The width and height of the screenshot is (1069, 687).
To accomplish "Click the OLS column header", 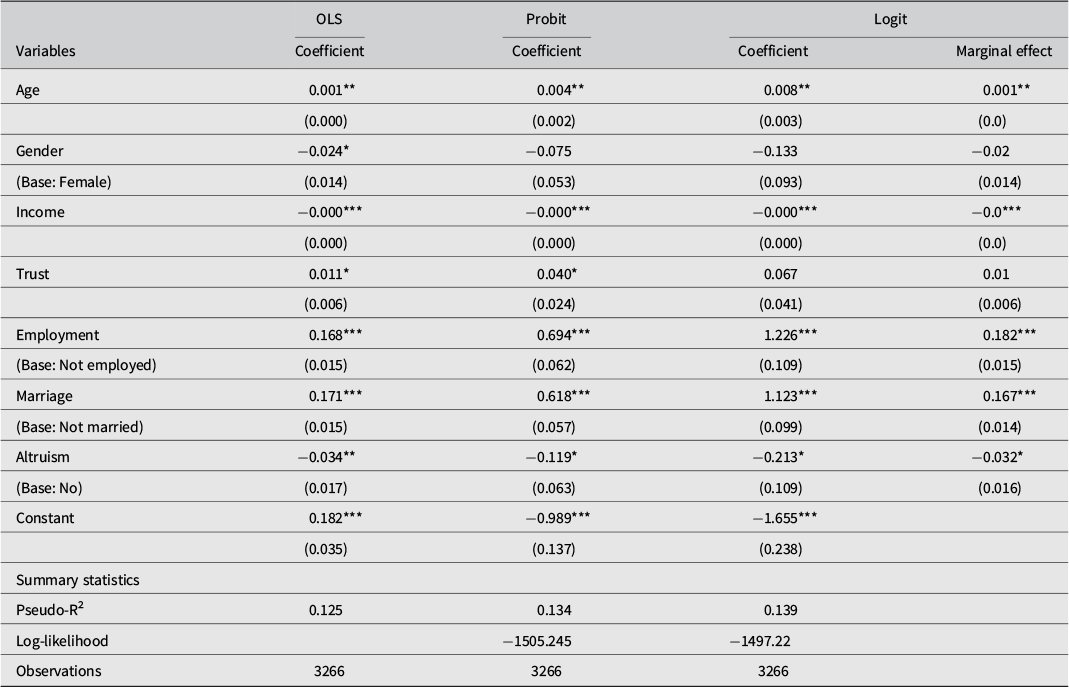I will 329,19.
